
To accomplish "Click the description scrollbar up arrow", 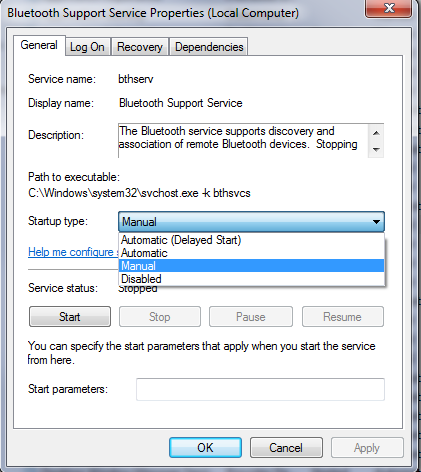I will click(x=376, y=133).
